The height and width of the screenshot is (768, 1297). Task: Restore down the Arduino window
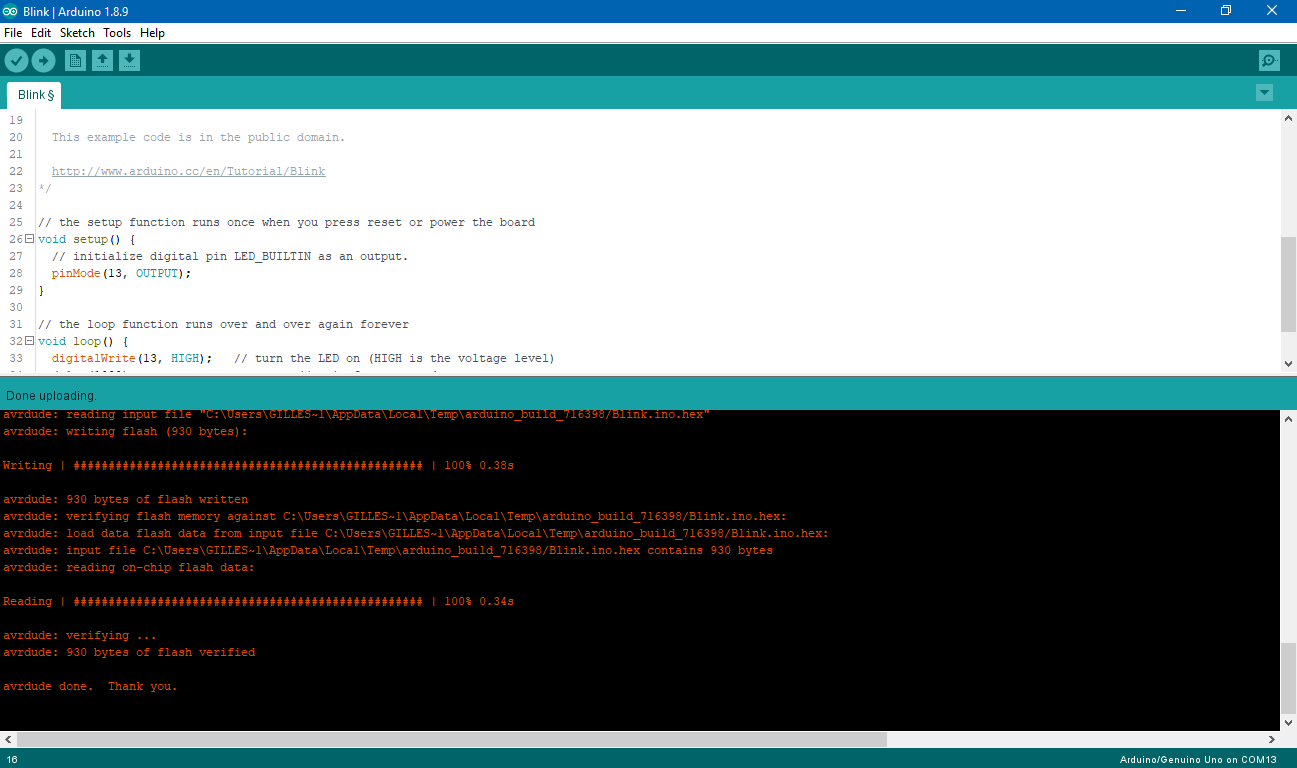point(1226,11)
